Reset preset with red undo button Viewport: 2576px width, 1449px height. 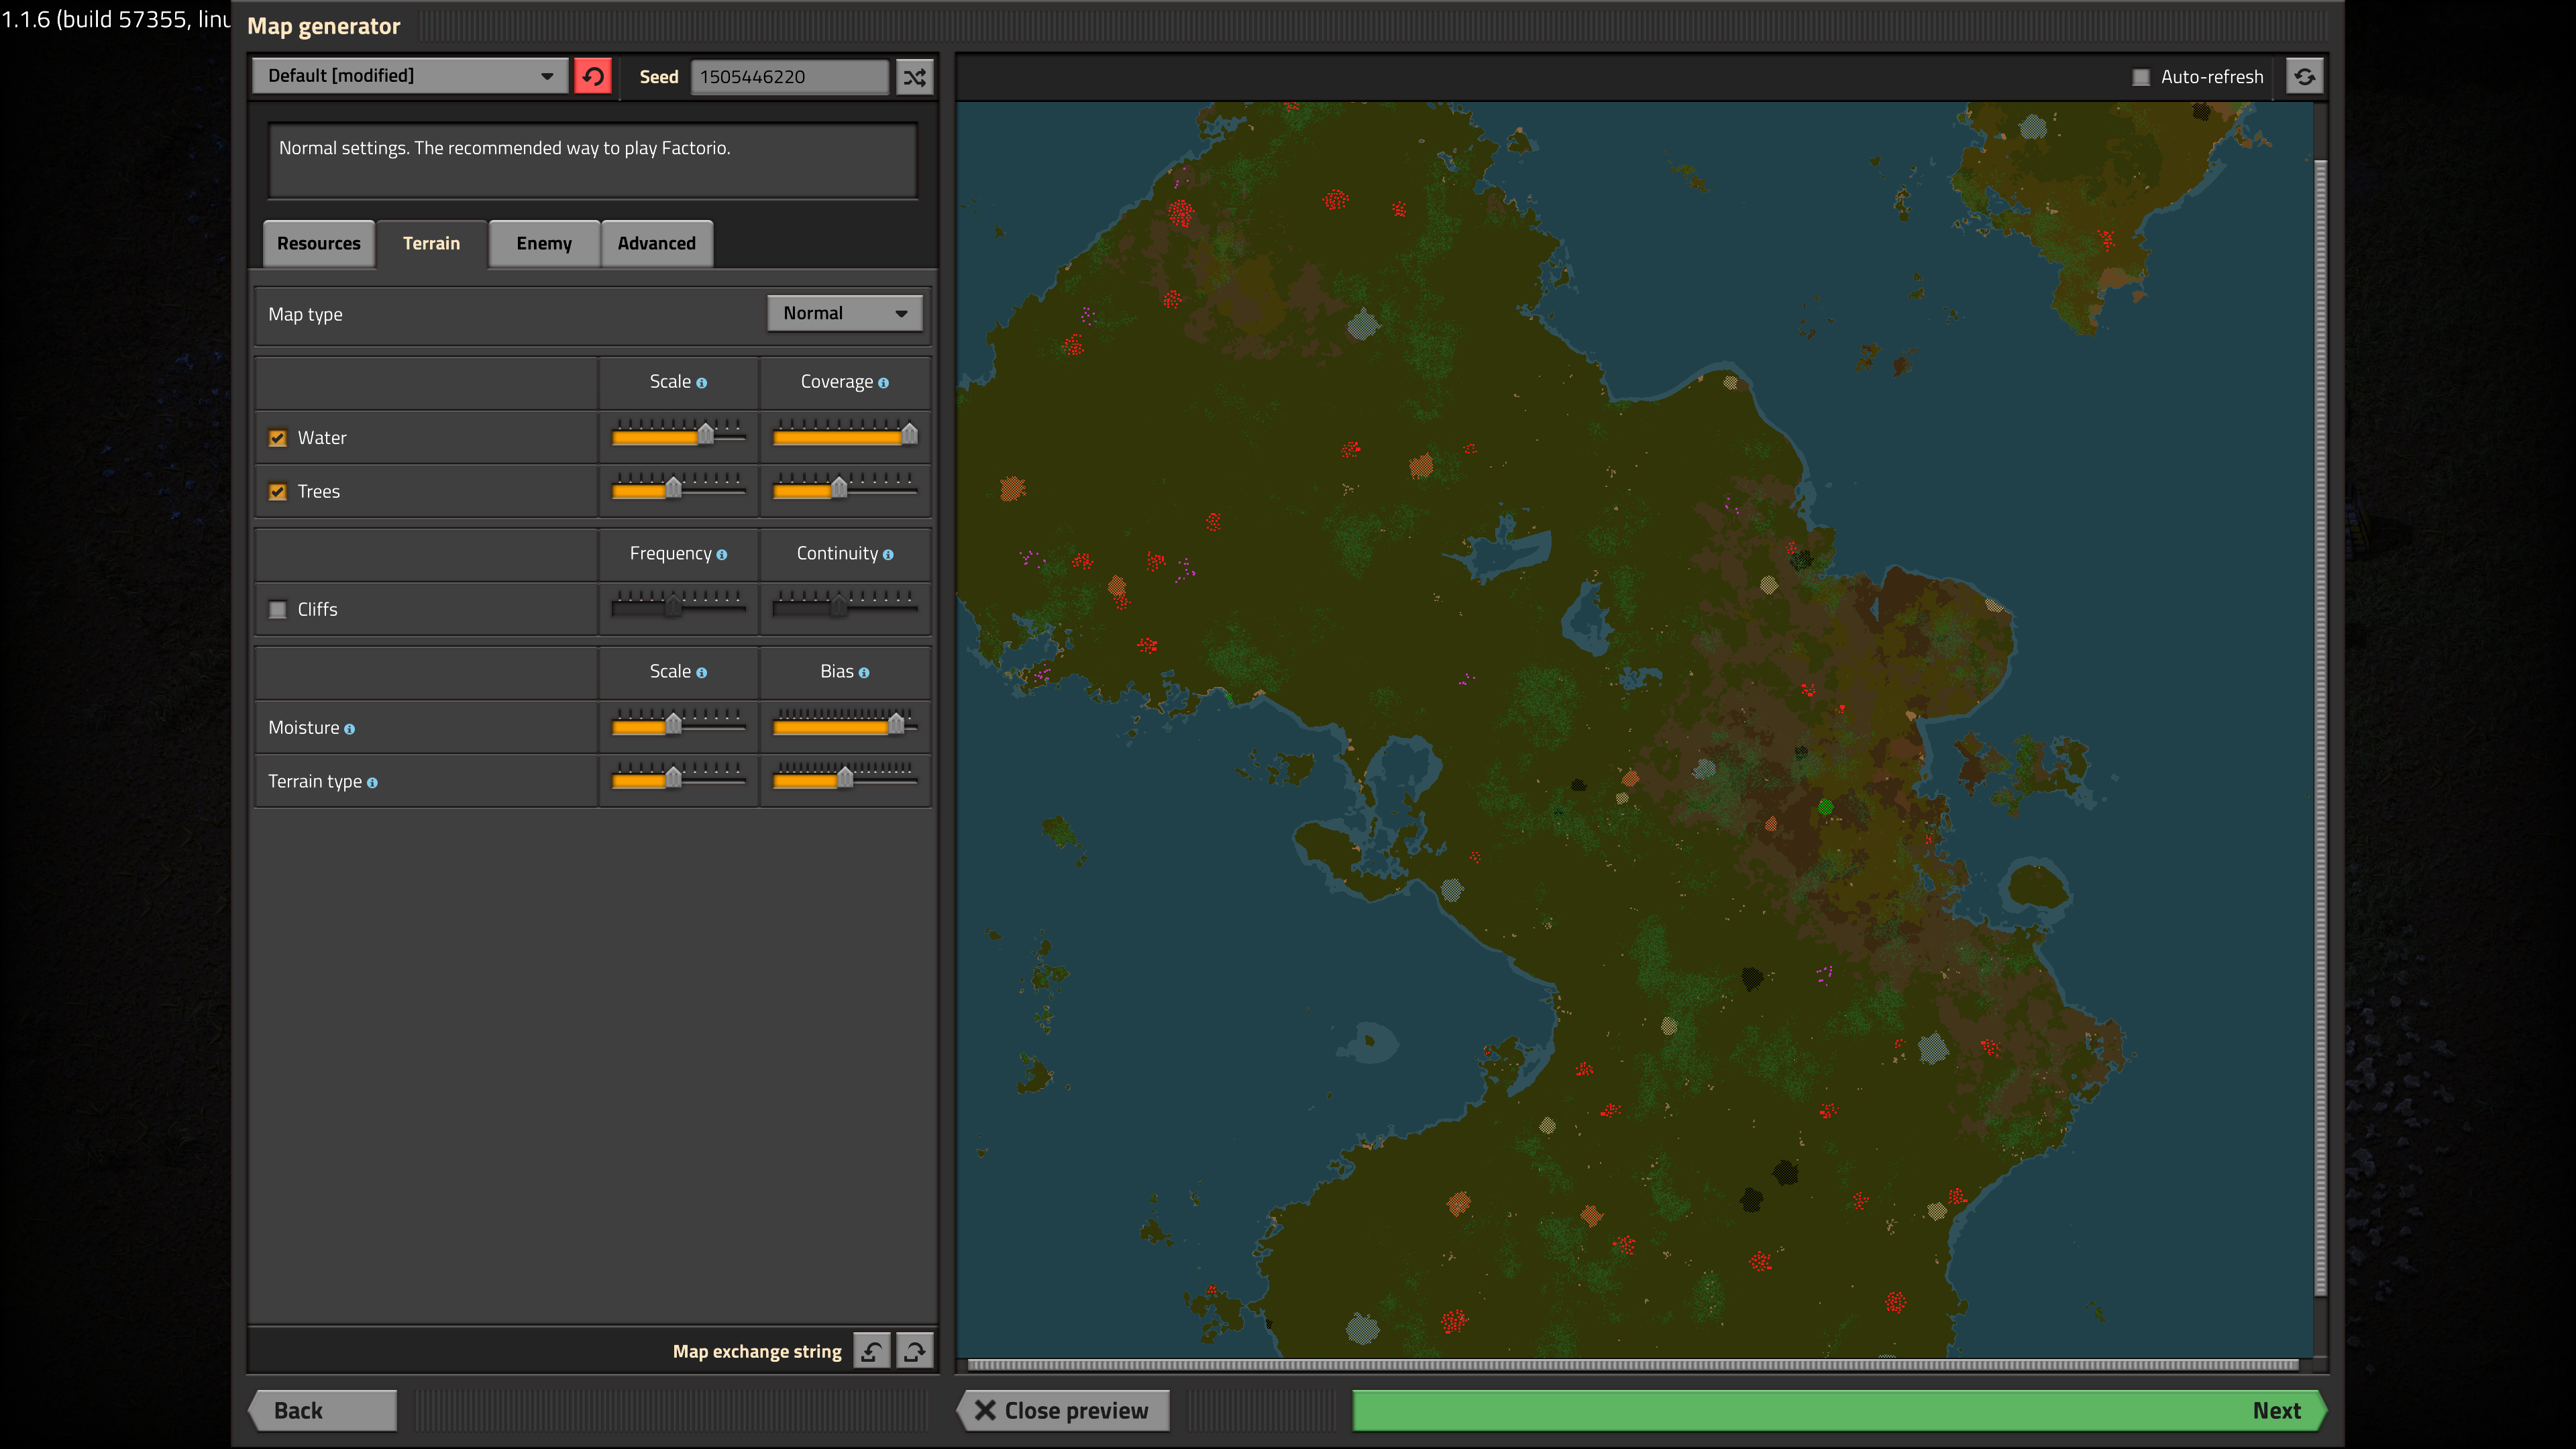click(x=593, y=76)
